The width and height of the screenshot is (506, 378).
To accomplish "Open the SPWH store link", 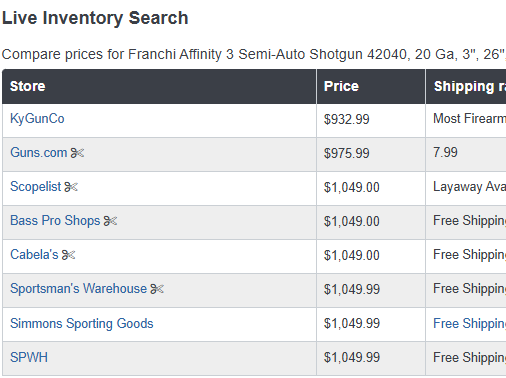I will (x=29, y=357).
